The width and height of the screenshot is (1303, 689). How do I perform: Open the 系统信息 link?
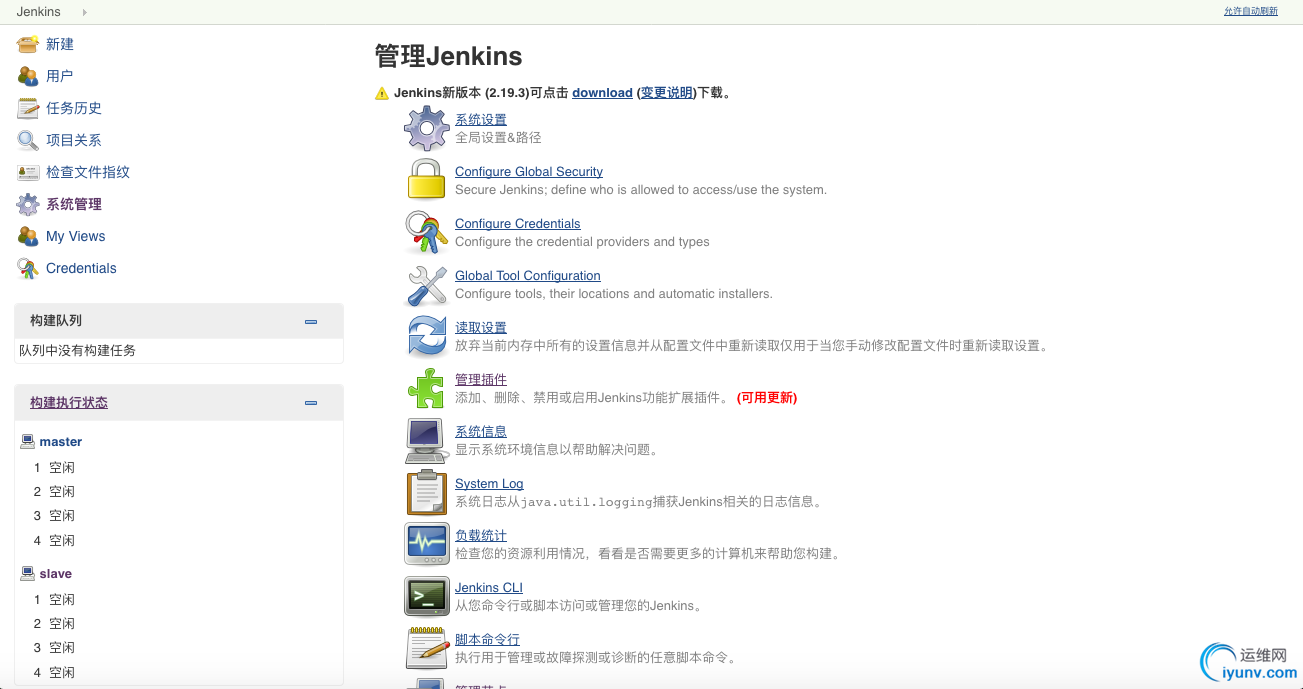coord(481,432)
